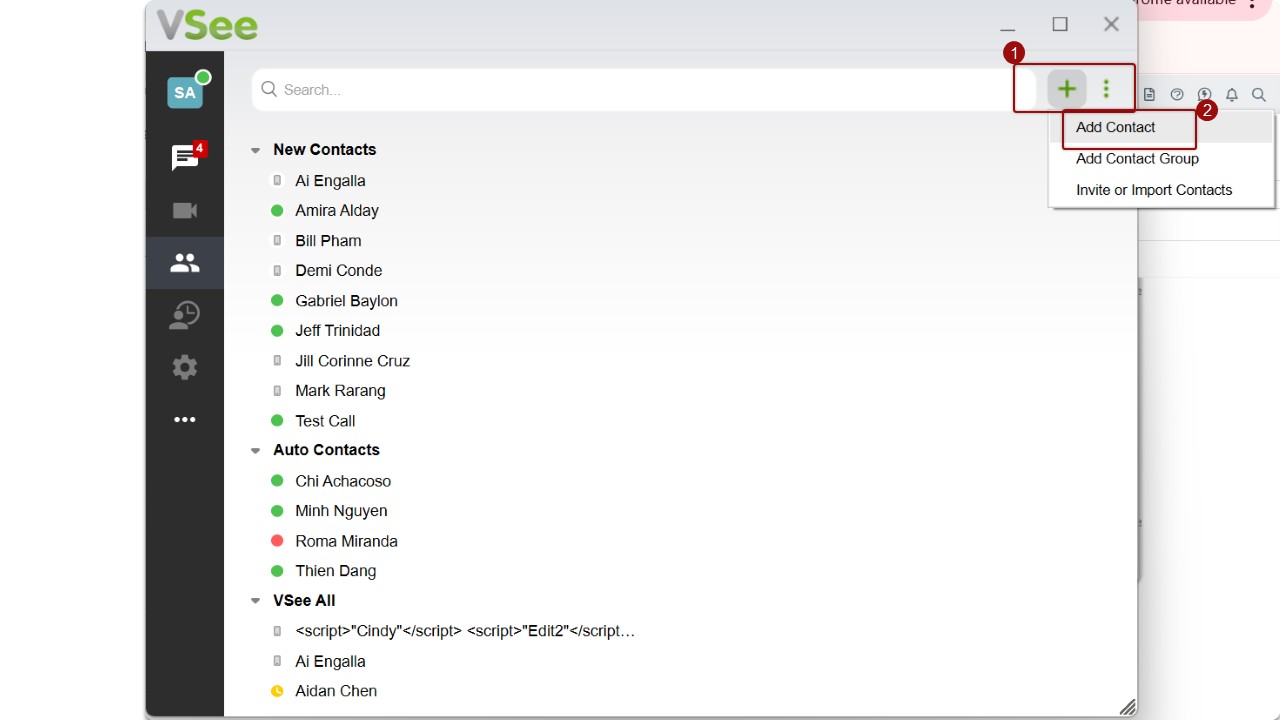Open the green three-dot more options menu
Image resolution: width=1280 pixels, height=720 pixels.
click(x=1106, y=89)
